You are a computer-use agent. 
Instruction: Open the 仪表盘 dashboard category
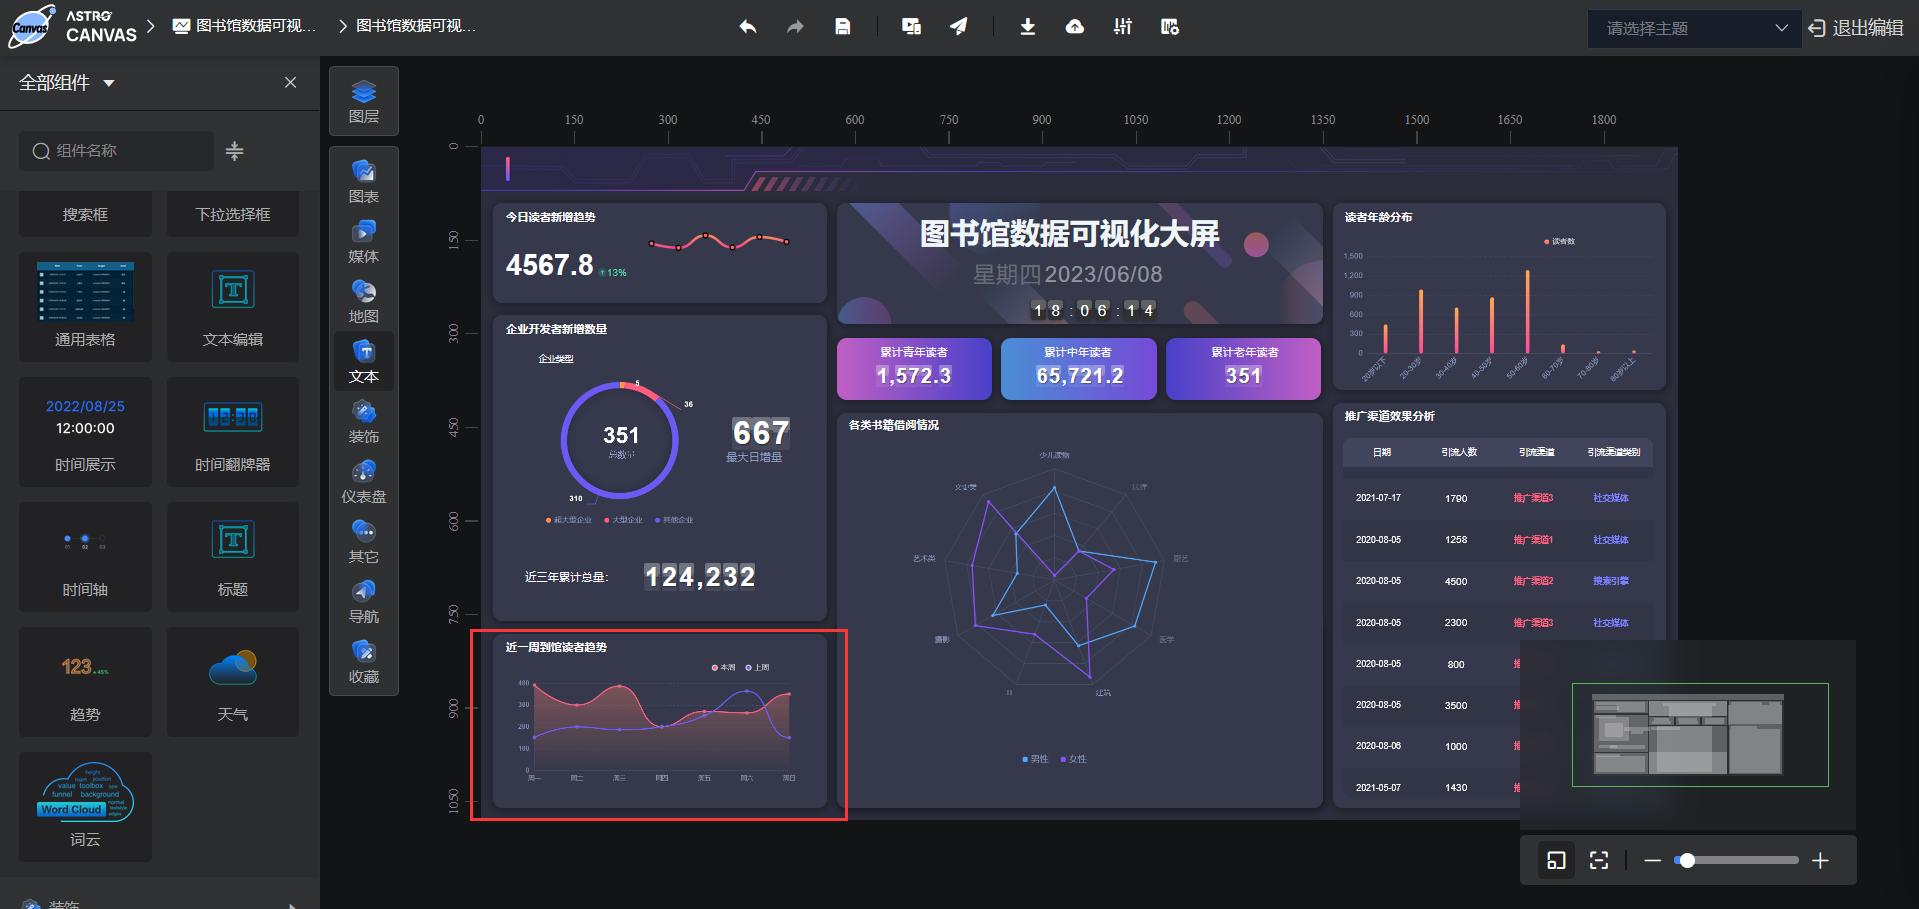pyautogui.click(x=364, y=482)
